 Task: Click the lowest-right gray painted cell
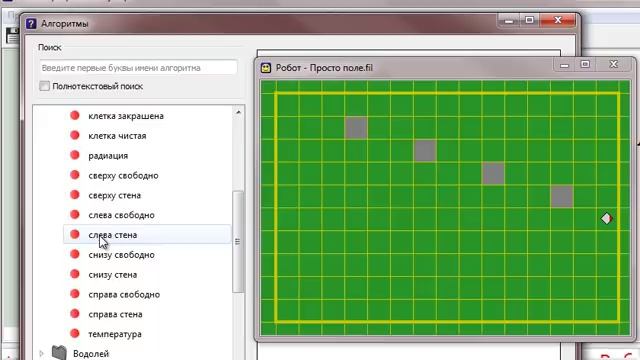(562, 197)
